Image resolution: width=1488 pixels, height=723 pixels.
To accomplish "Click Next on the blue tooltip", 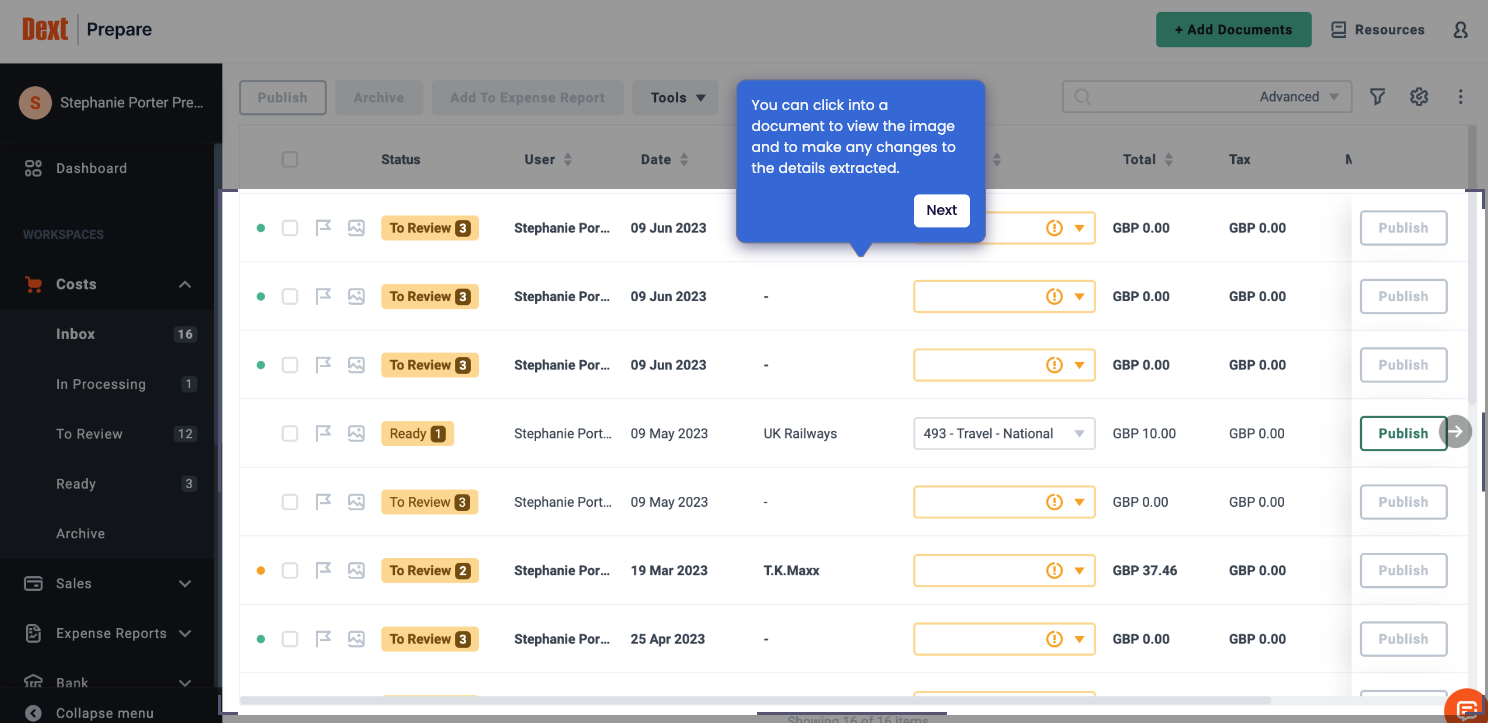I will point(941,210).
